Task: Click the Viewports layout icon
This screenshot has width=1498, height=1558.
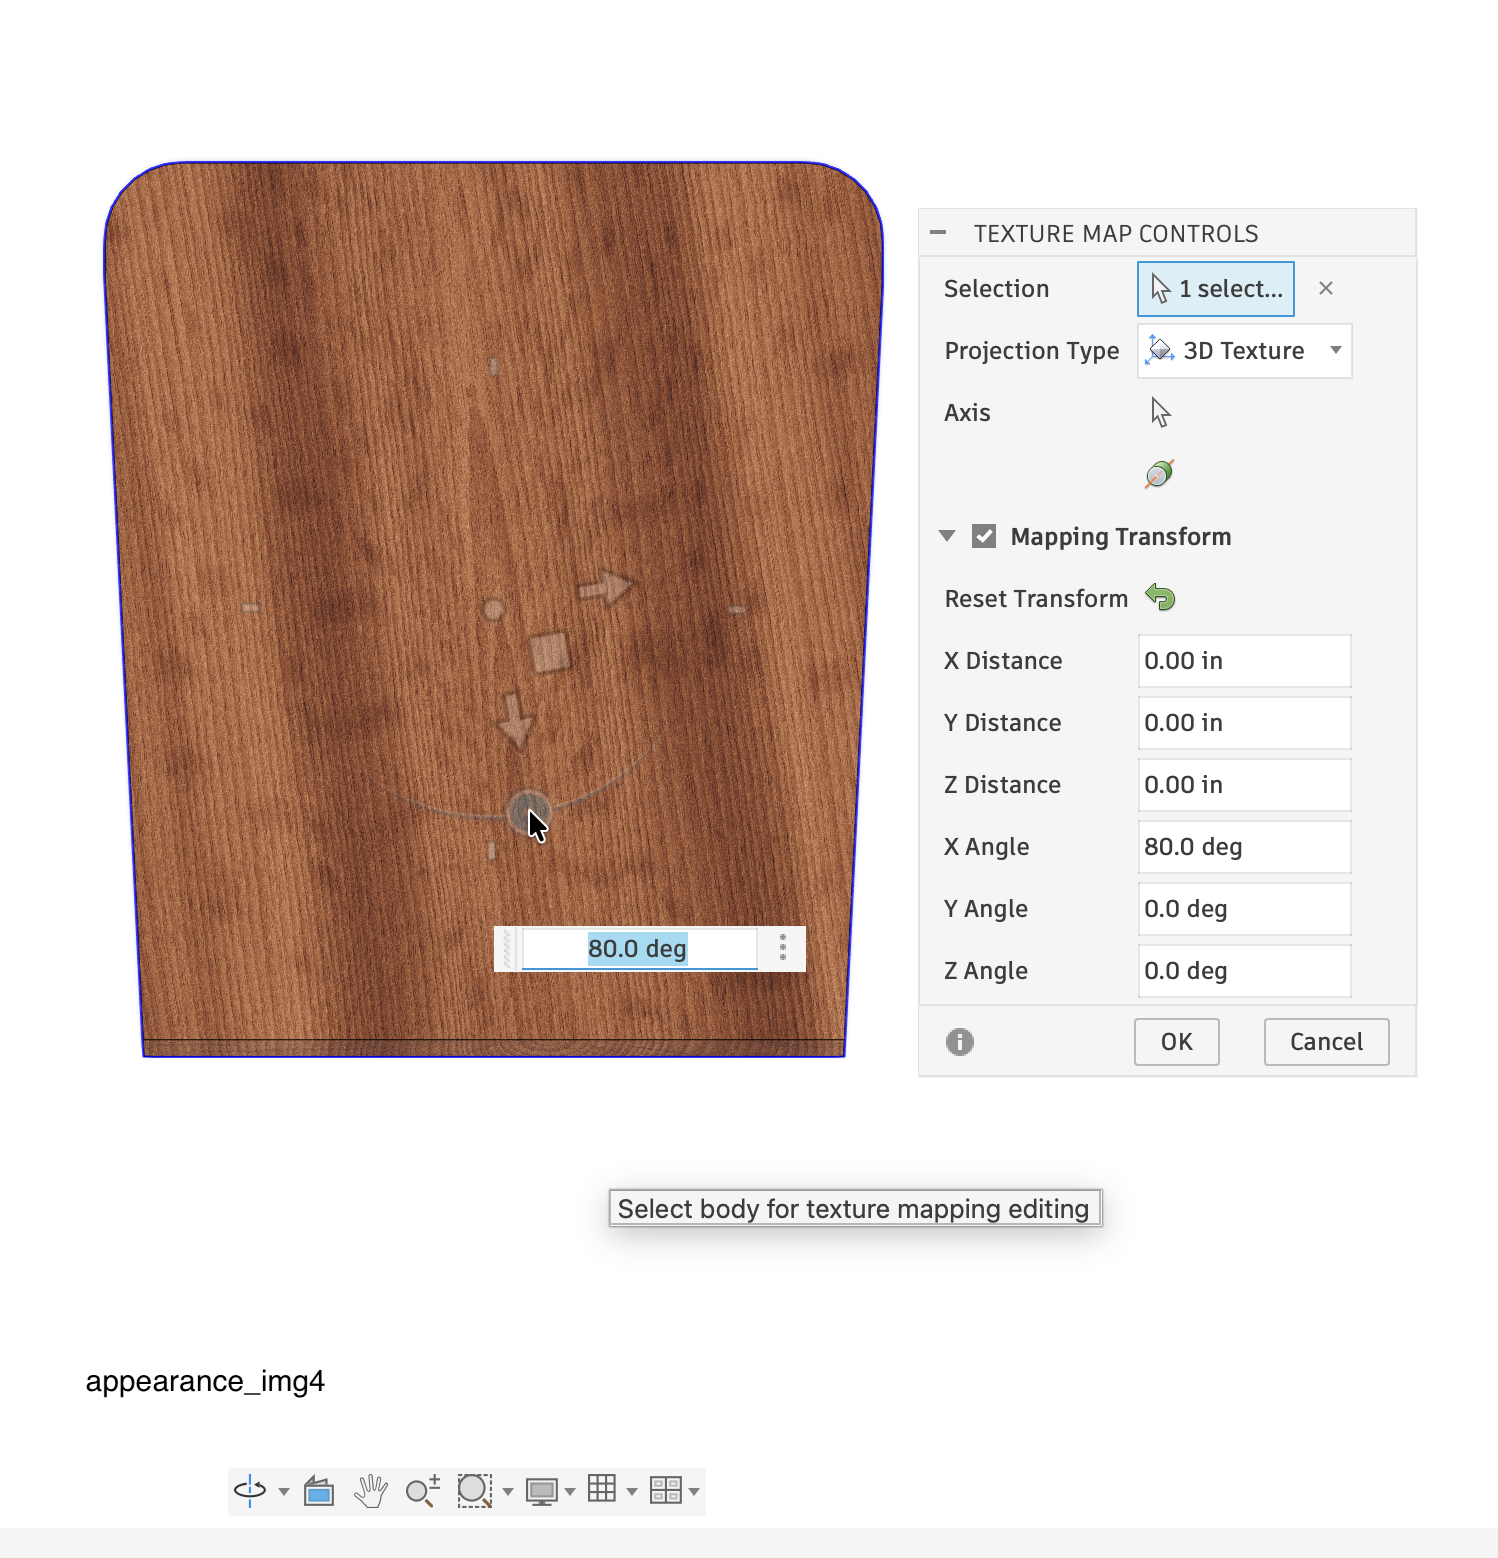Action: [x=665, y=1490]
